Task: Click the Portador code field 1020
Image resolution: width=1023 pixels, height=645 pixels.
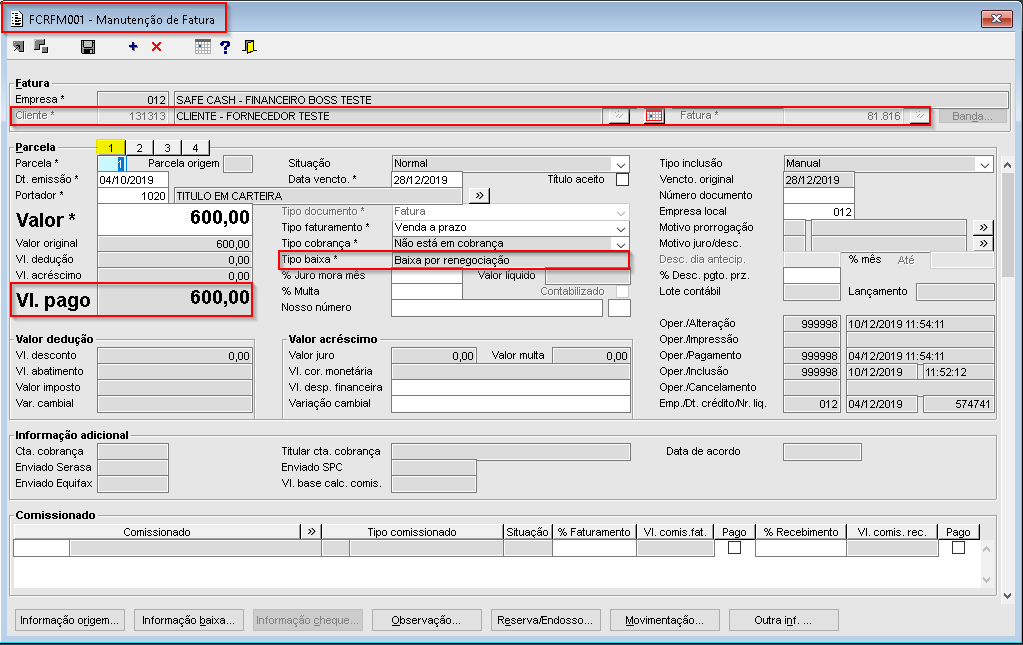Action: pos(133,196)
